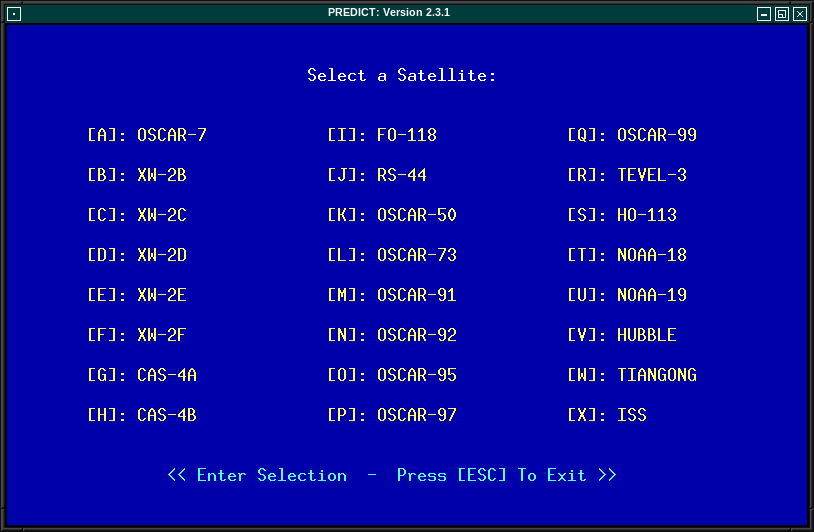Image resolution: width=814 pixels, height=532 pixels.
Task: Choose the [L]: OSCAR-73 entry
Action: pos(392,255)
